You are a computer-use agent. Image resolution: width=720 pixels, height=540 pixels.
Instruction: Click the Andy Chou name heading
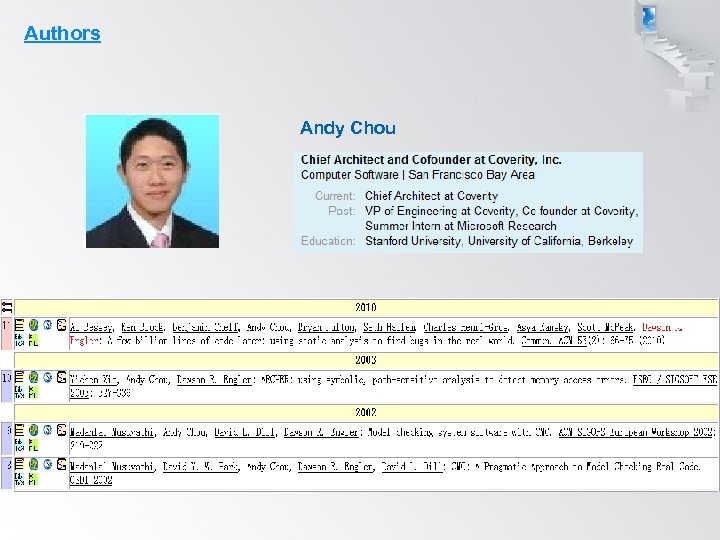[x=348, y=128]
